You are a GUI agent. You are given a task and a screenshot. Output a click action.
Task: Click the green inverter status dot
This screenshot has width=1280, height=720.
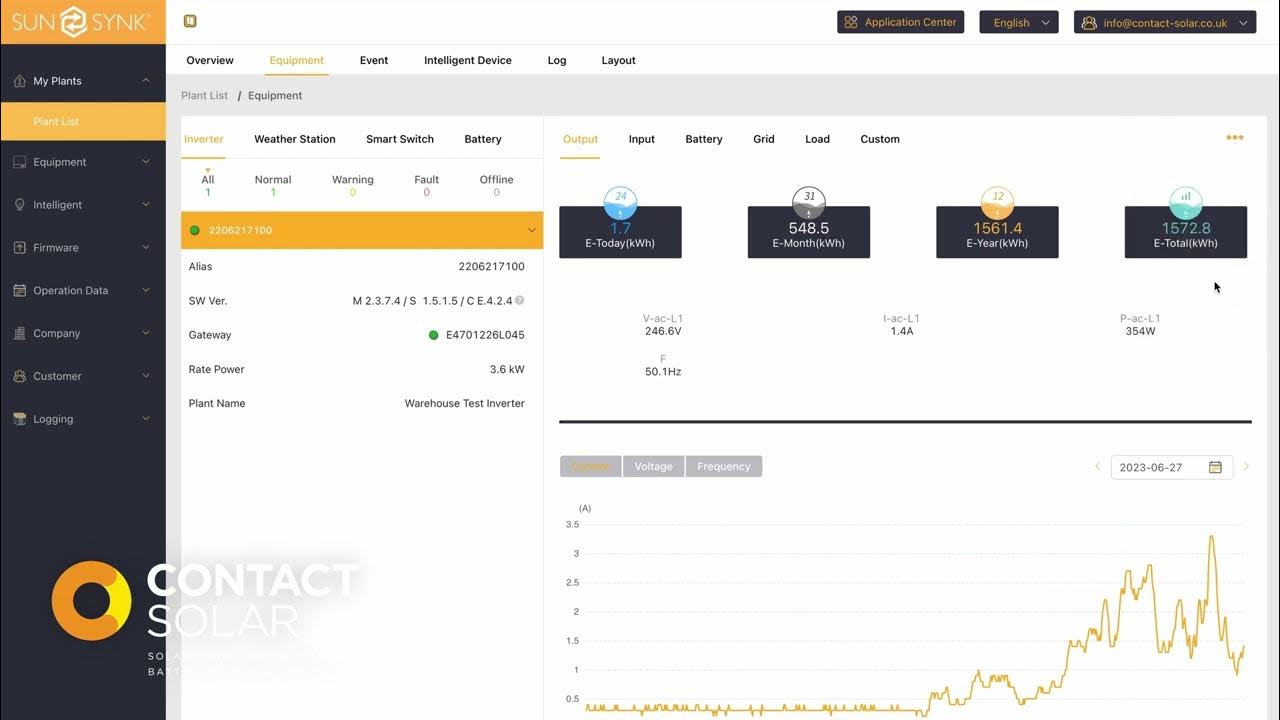[195, 231]
